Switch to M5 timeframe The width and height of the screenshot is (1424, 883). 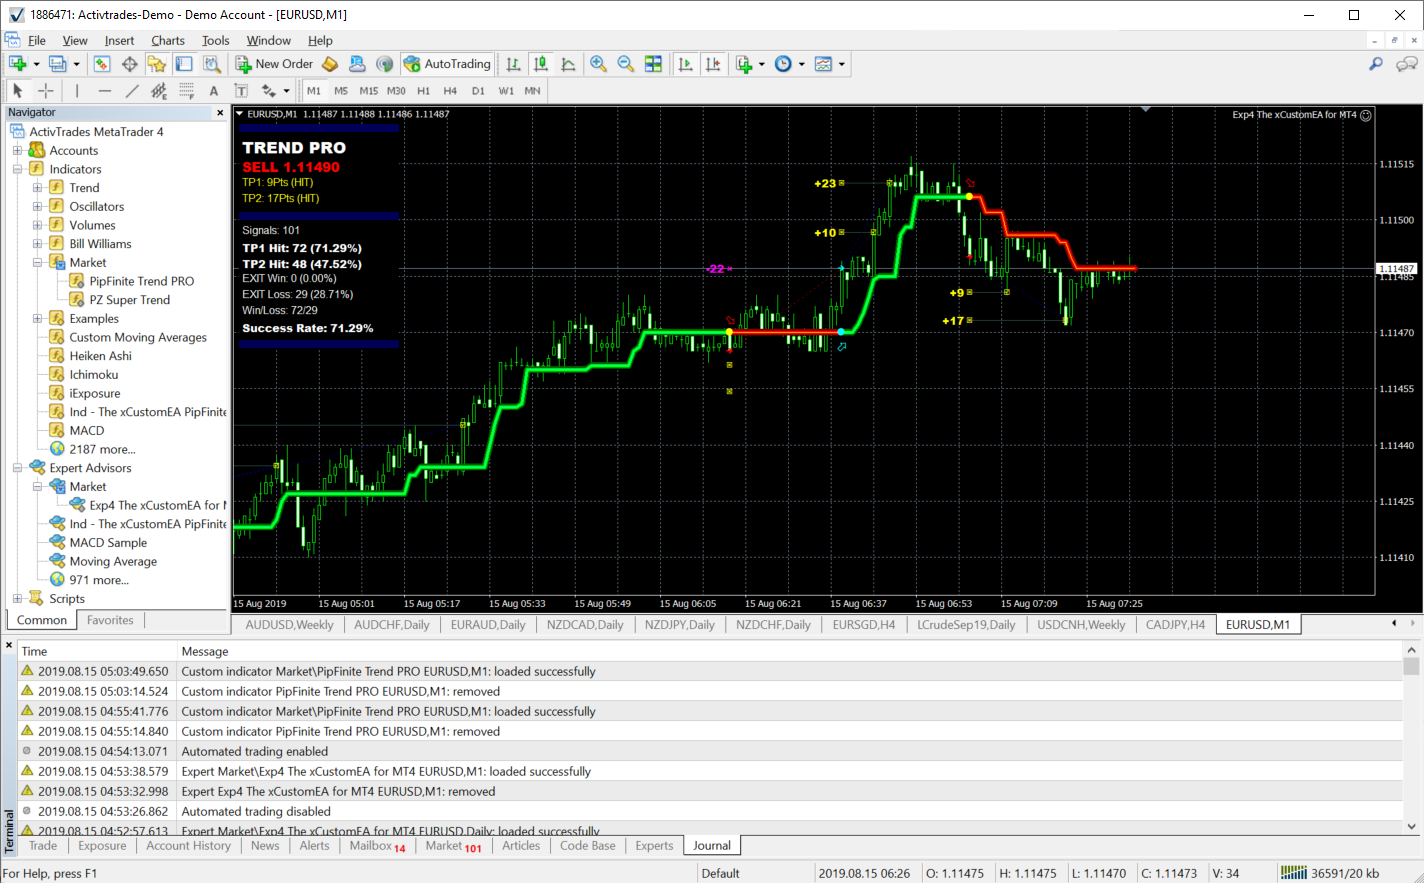point(341,91)
